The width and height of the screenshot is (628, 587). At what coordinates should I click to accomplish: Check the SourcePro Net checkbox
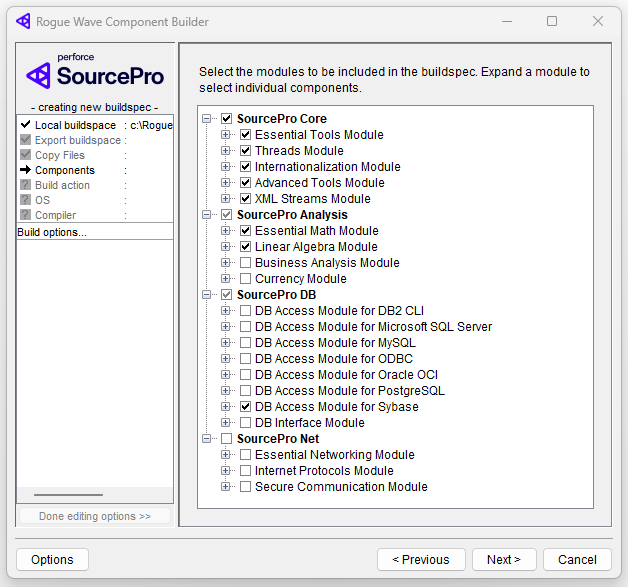click(226, 439)
